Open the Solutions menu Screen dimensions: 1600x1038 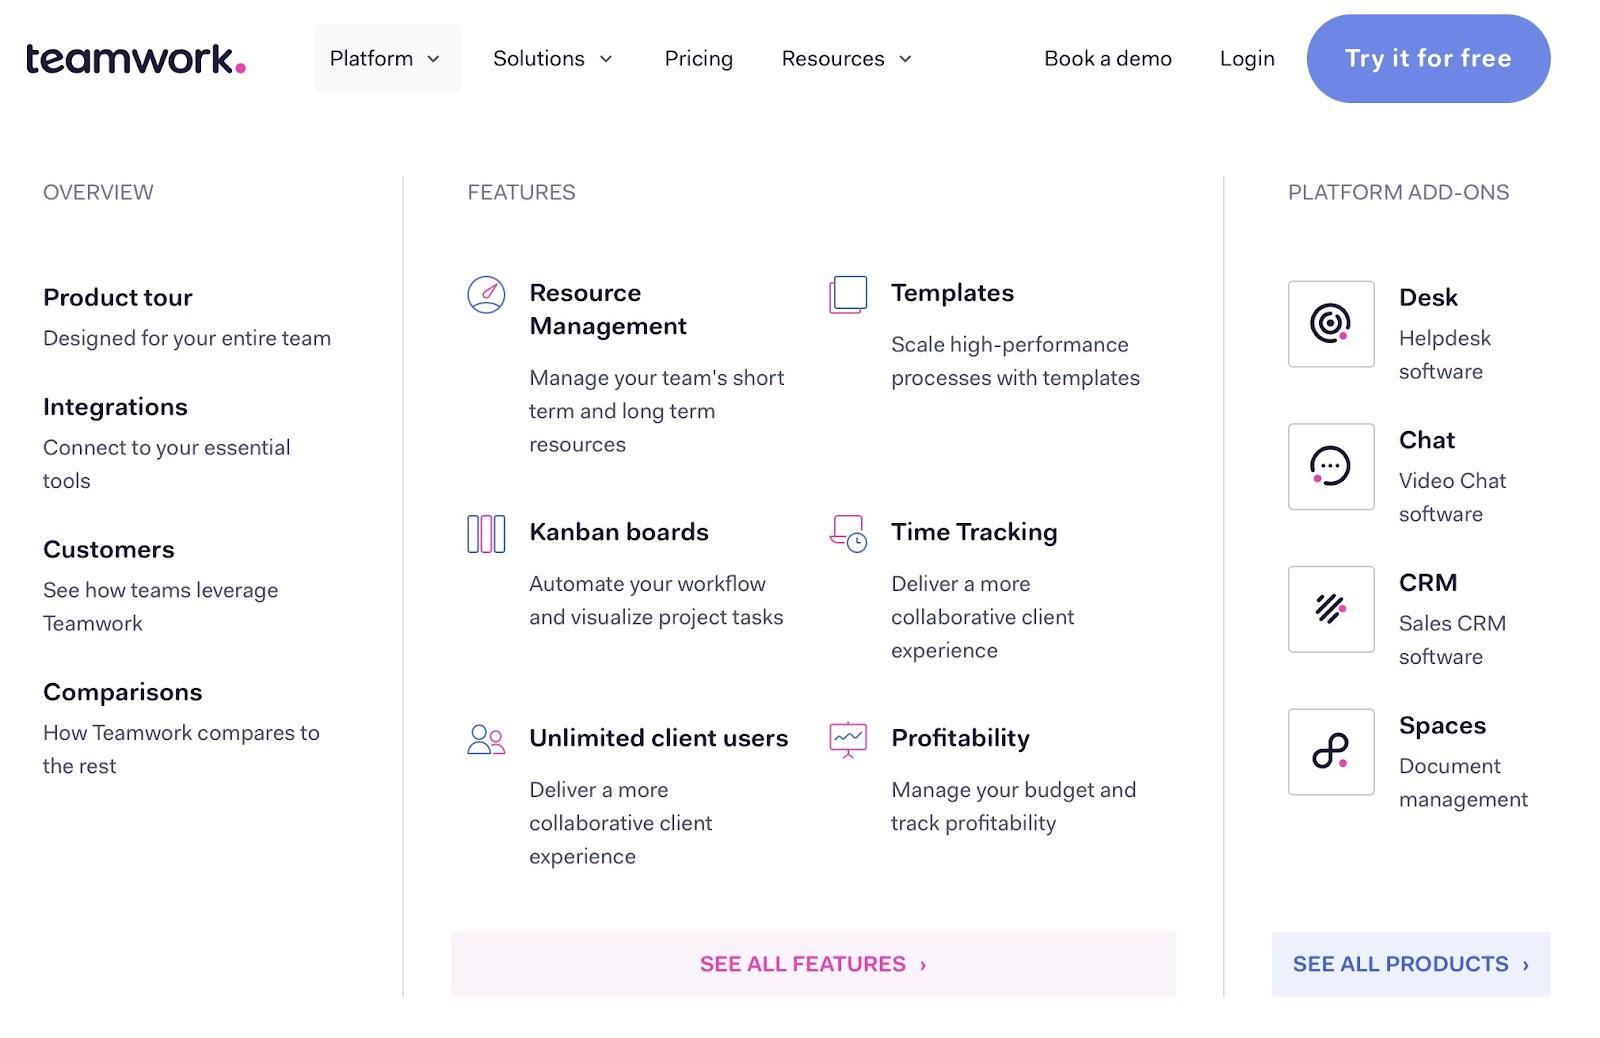(553, 59)
